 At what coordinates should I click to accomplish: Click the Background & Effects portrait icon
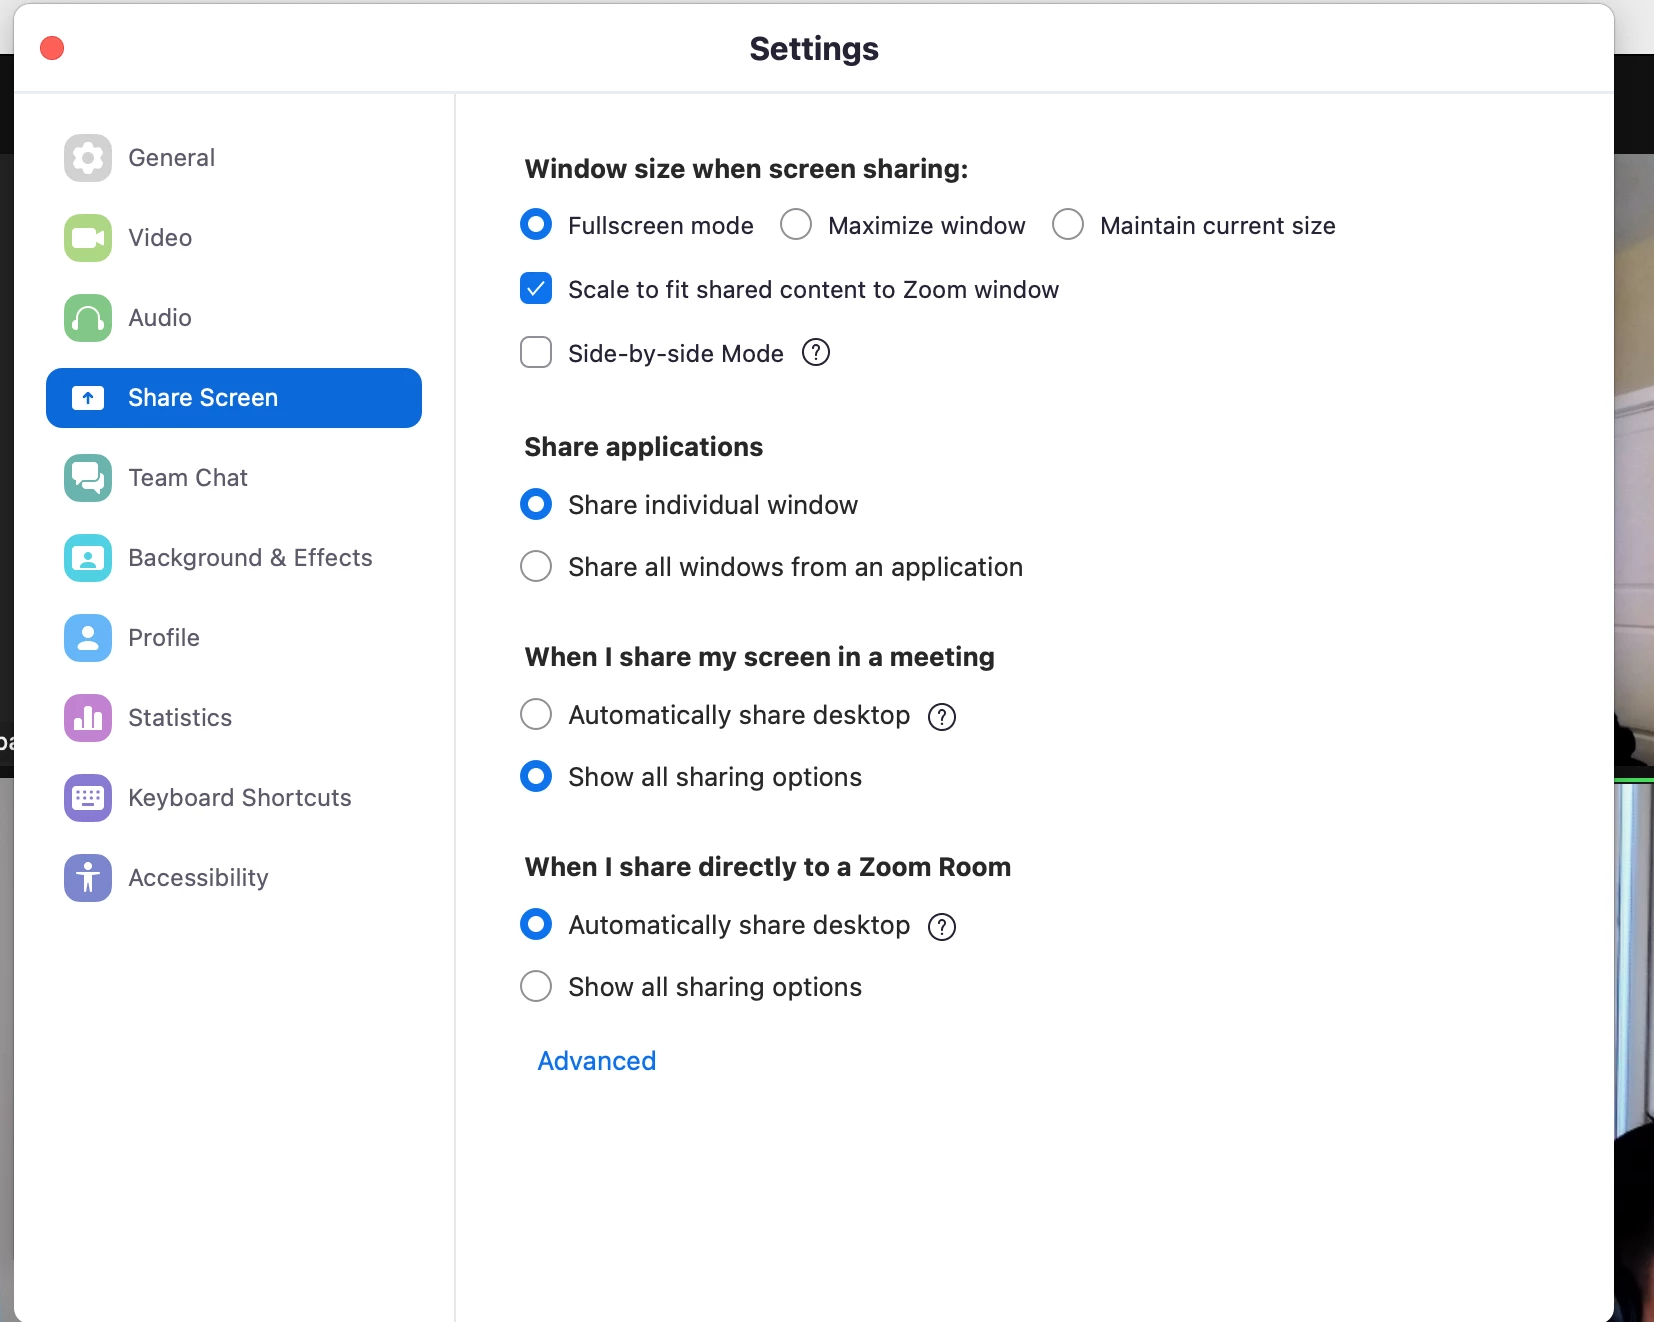pyautogui.click(x=88, y=558)
